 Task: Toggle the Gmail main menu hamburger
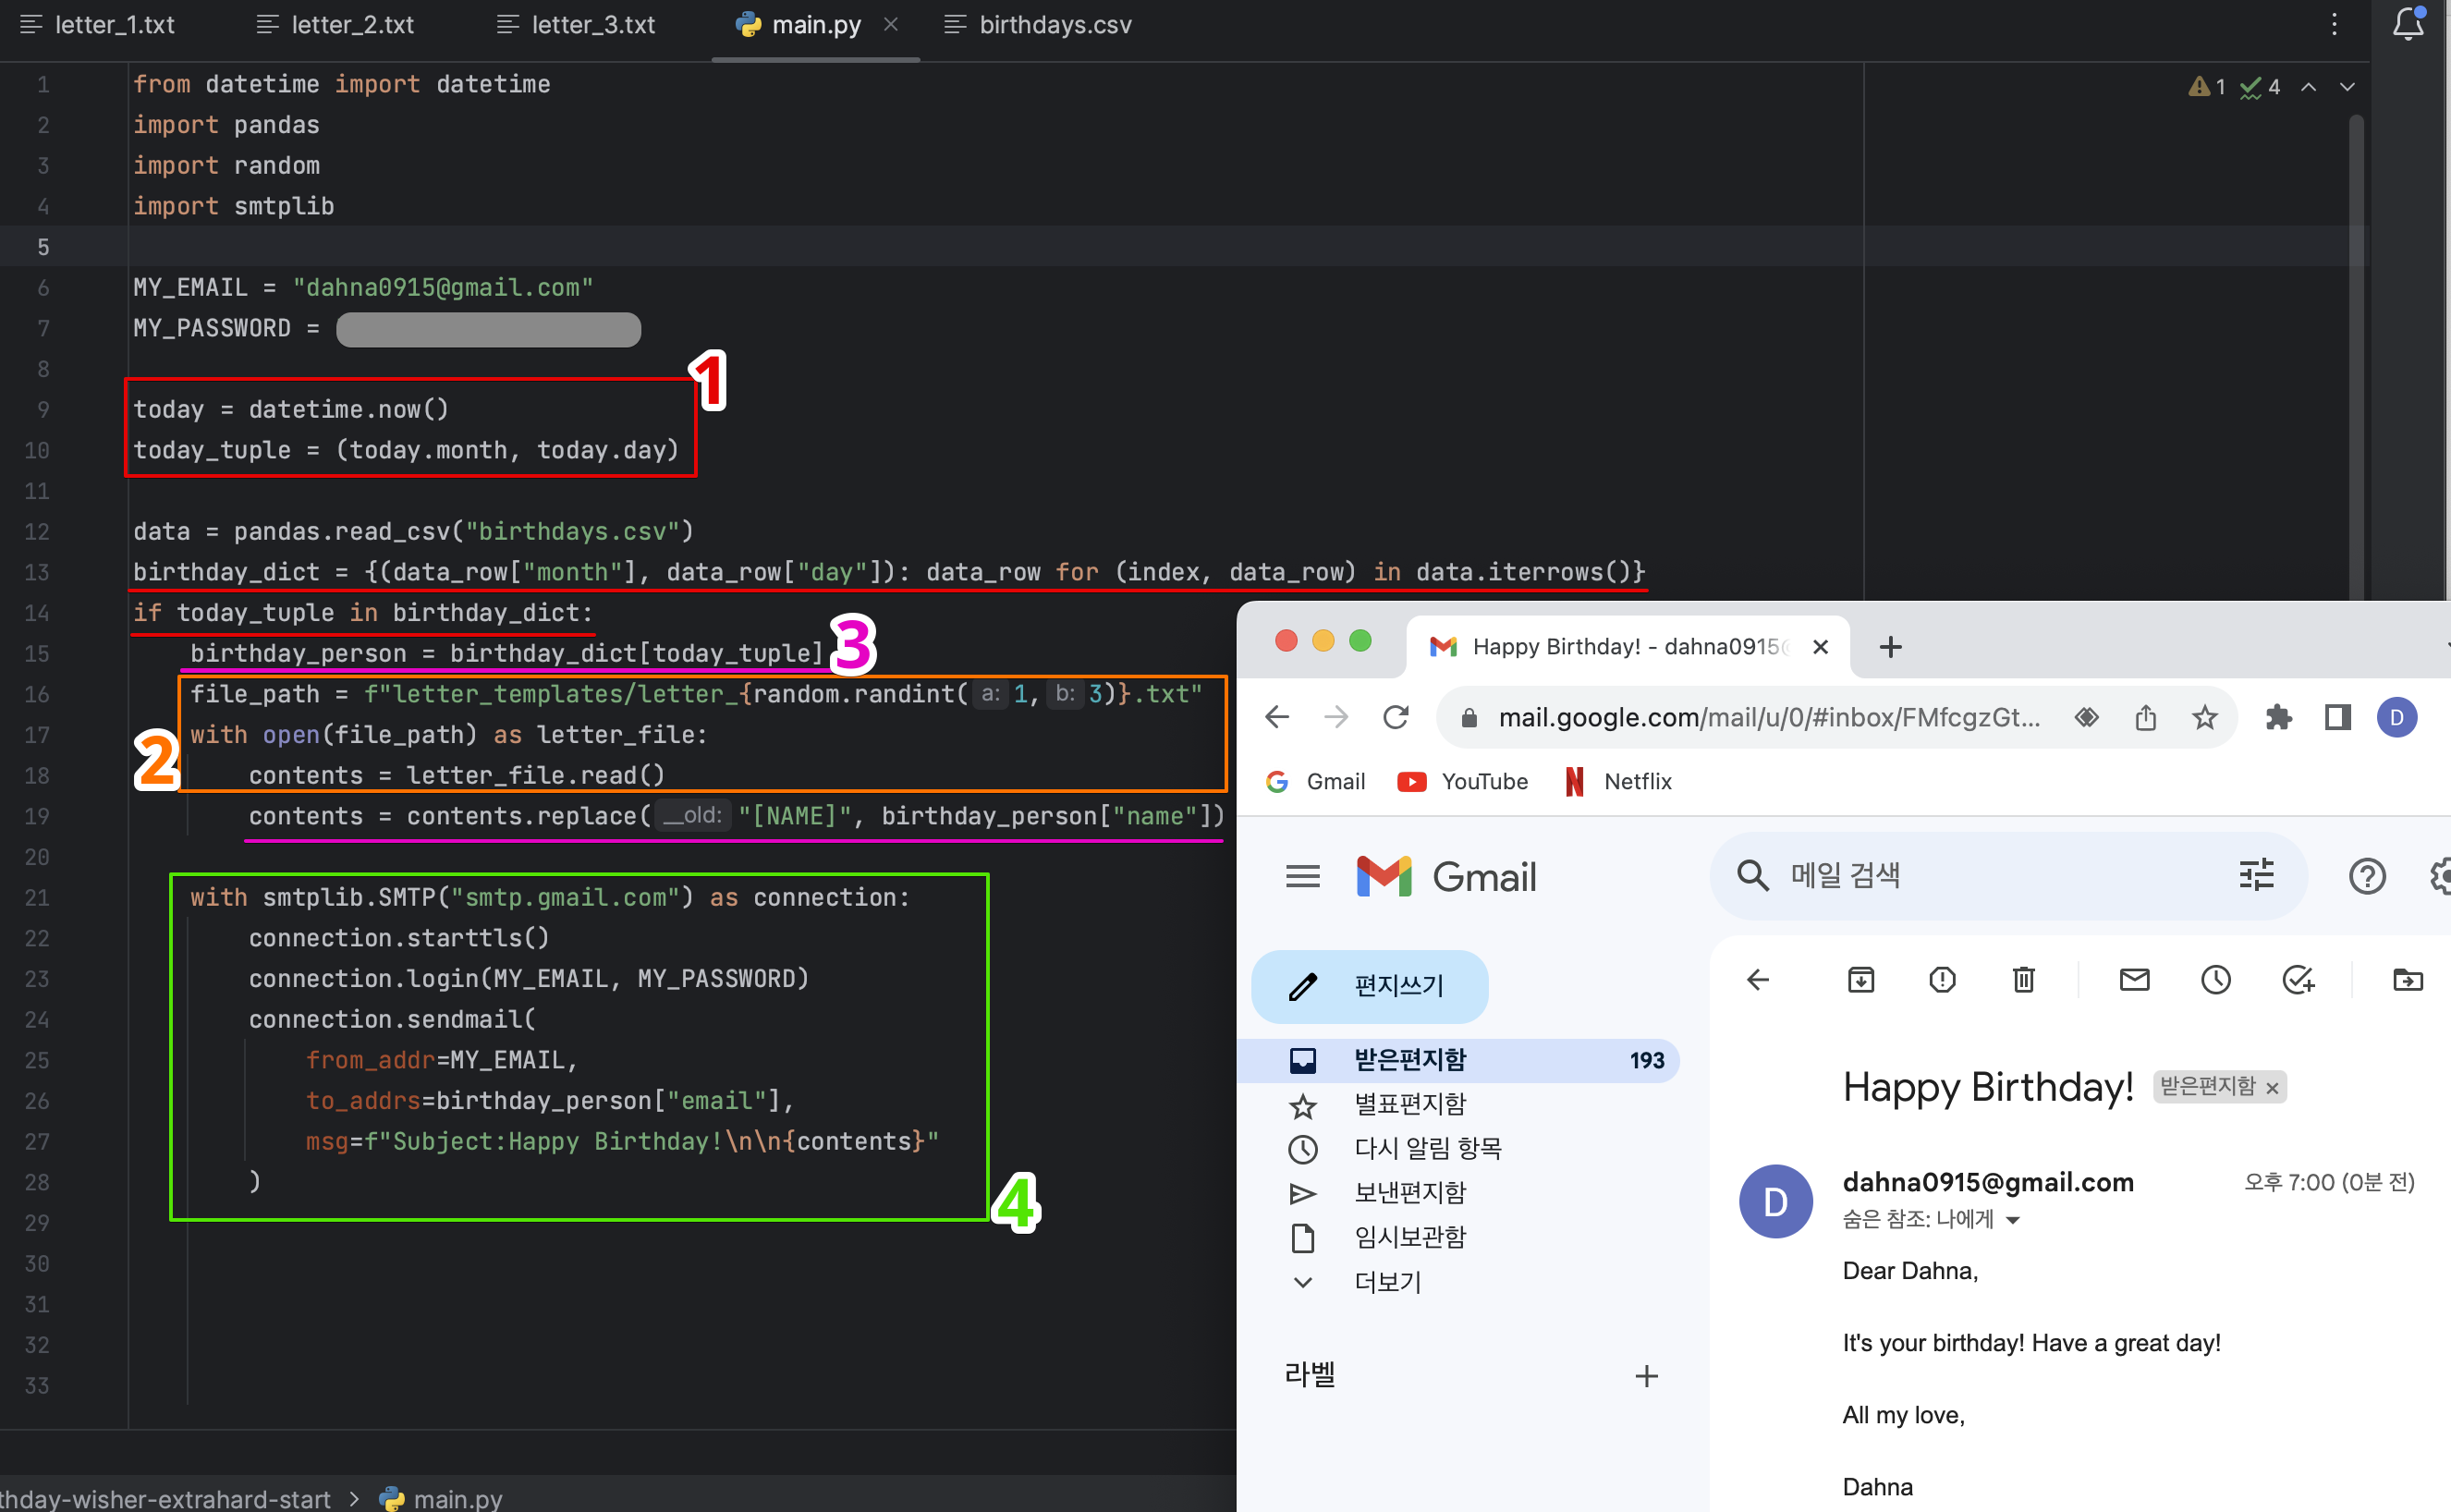[1302, 876]
